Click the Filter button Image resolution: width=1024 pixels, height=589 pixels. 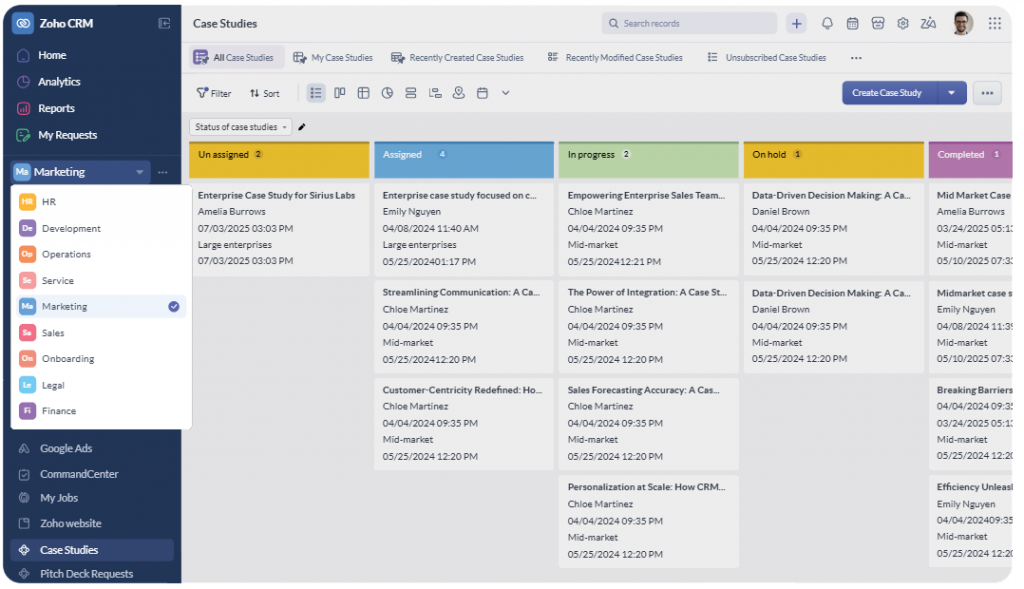coord(214,93)
